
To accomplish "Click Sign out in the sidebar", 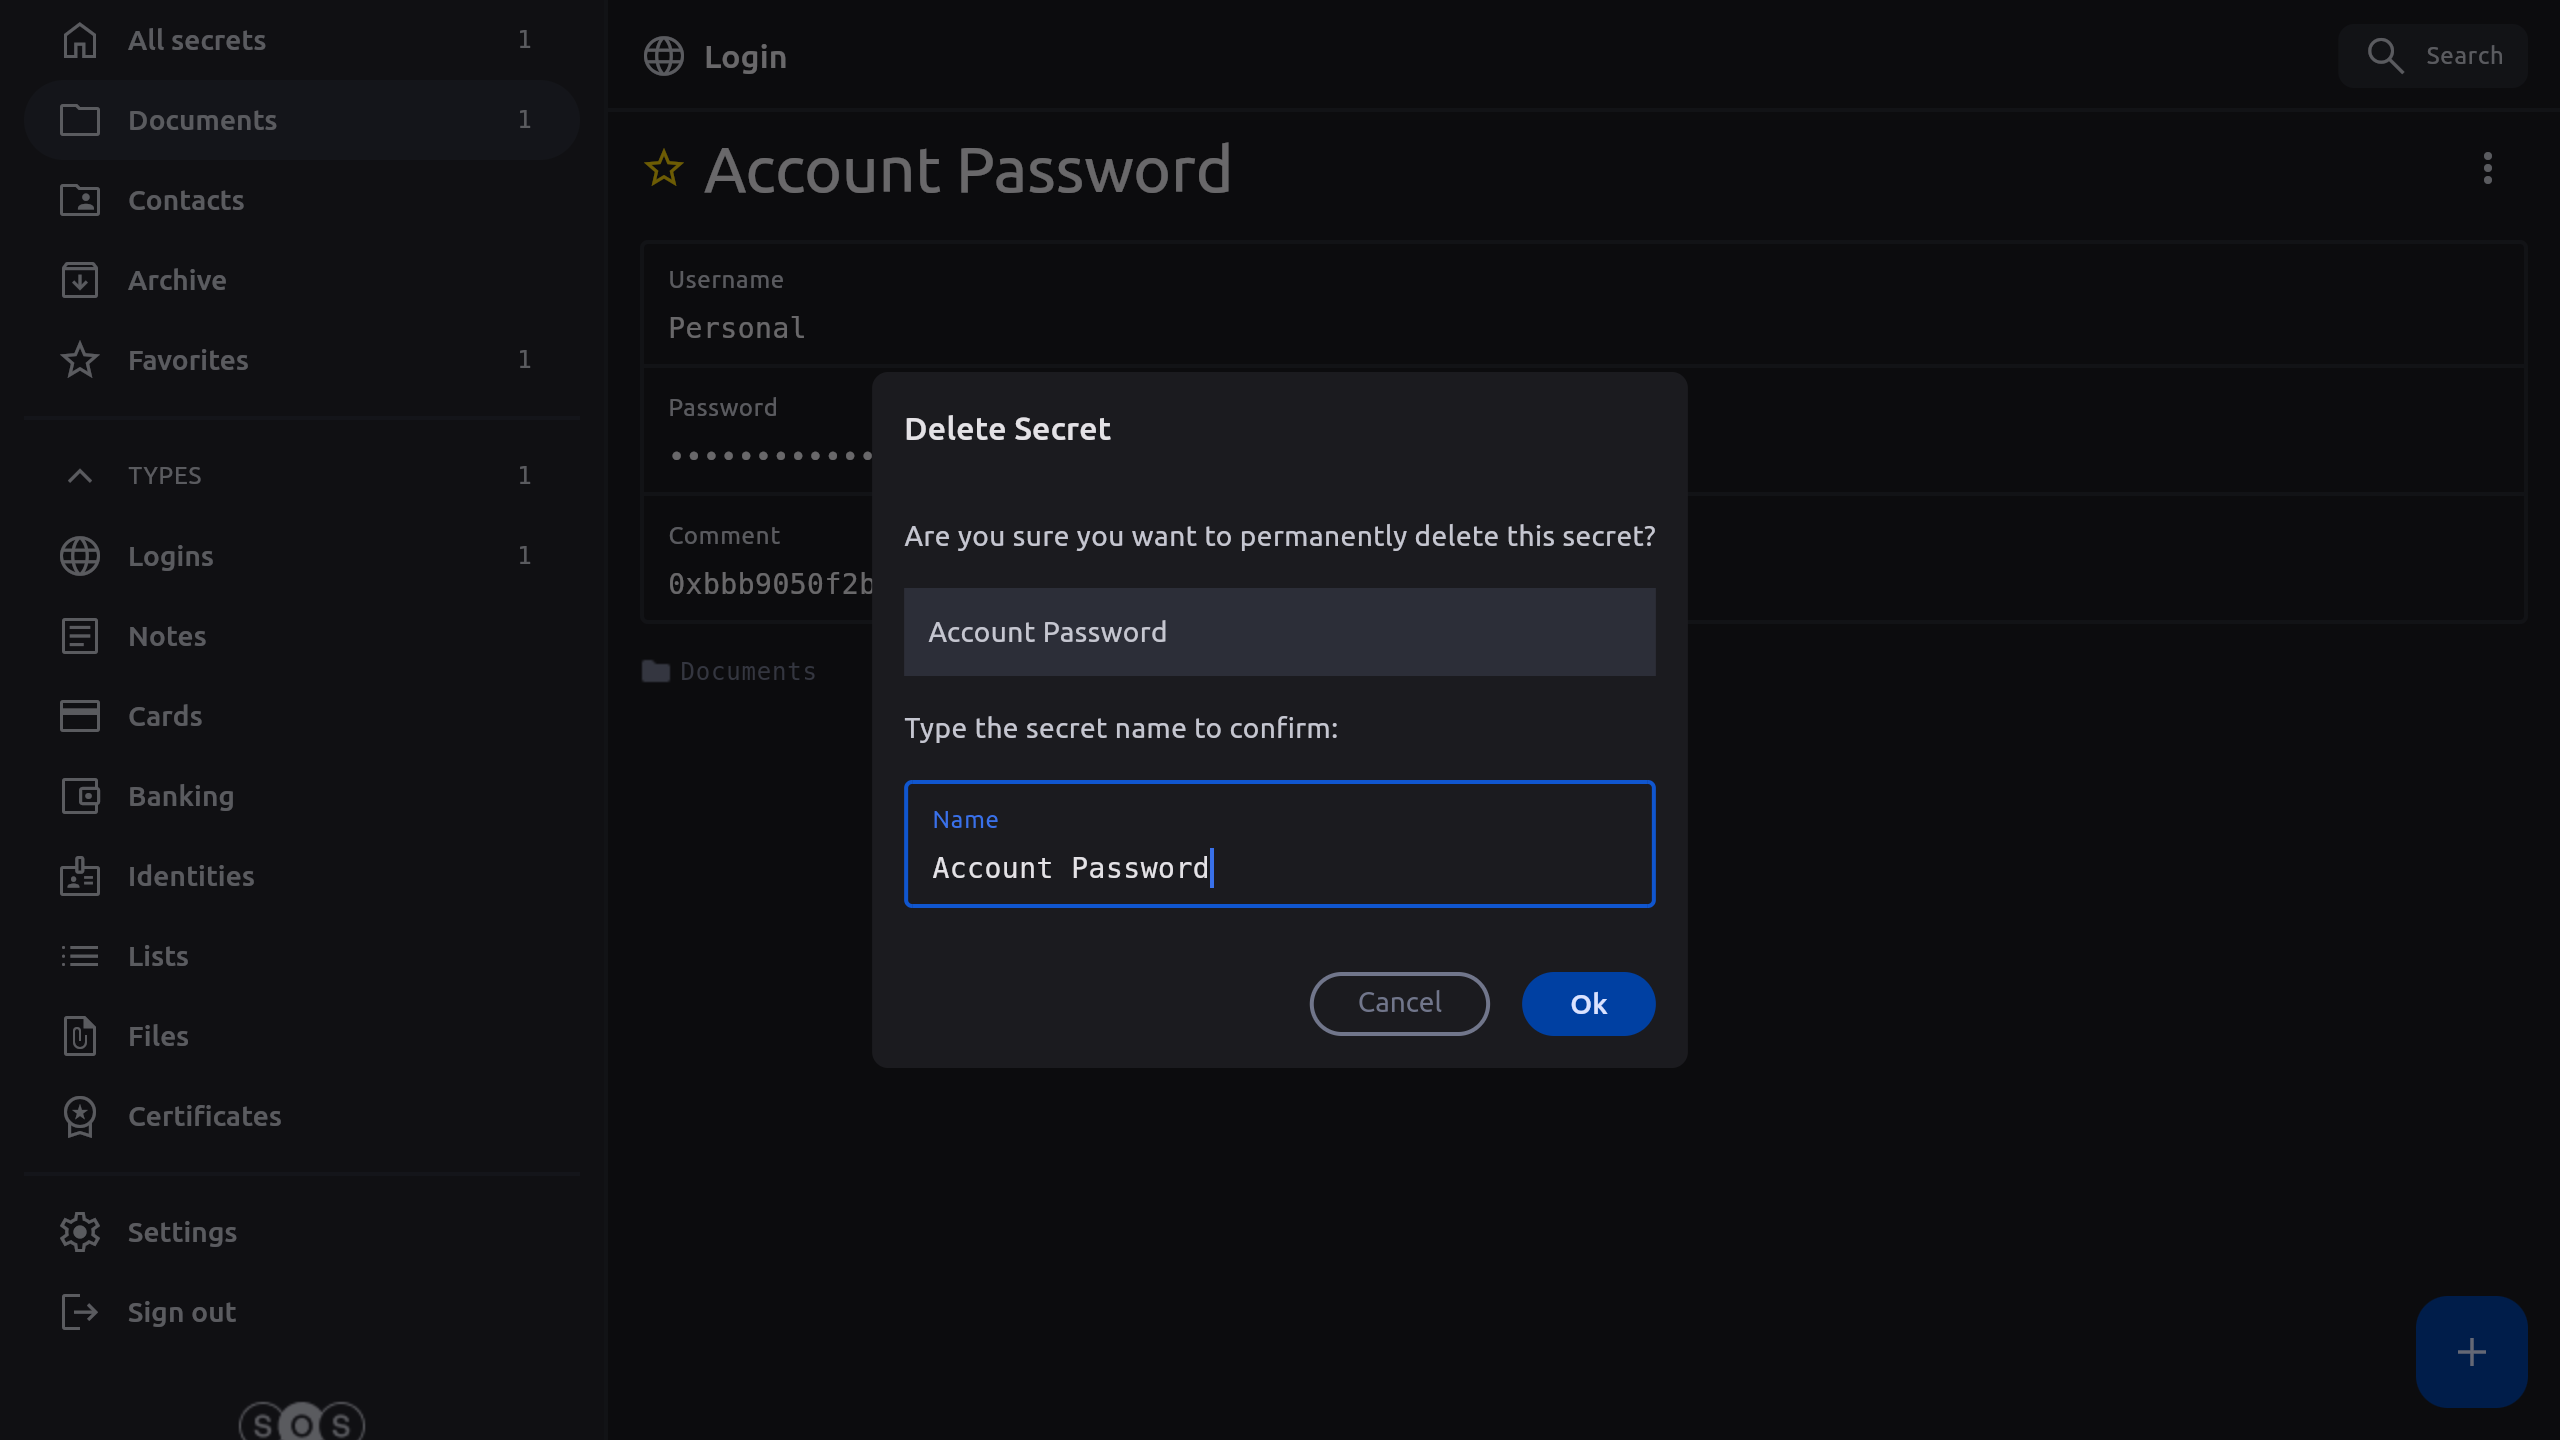I will click(x=181, y=1312).
